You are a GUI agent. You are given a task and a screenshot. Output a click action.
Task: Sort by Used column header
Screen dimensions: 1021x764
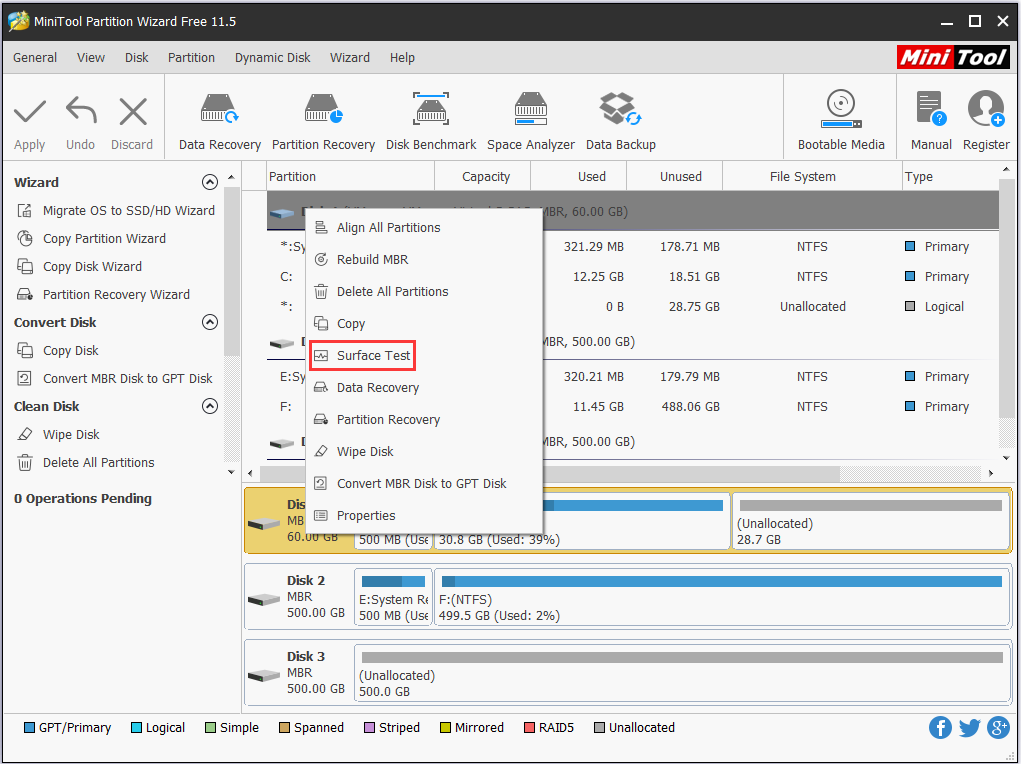click(x=578, y=177)
